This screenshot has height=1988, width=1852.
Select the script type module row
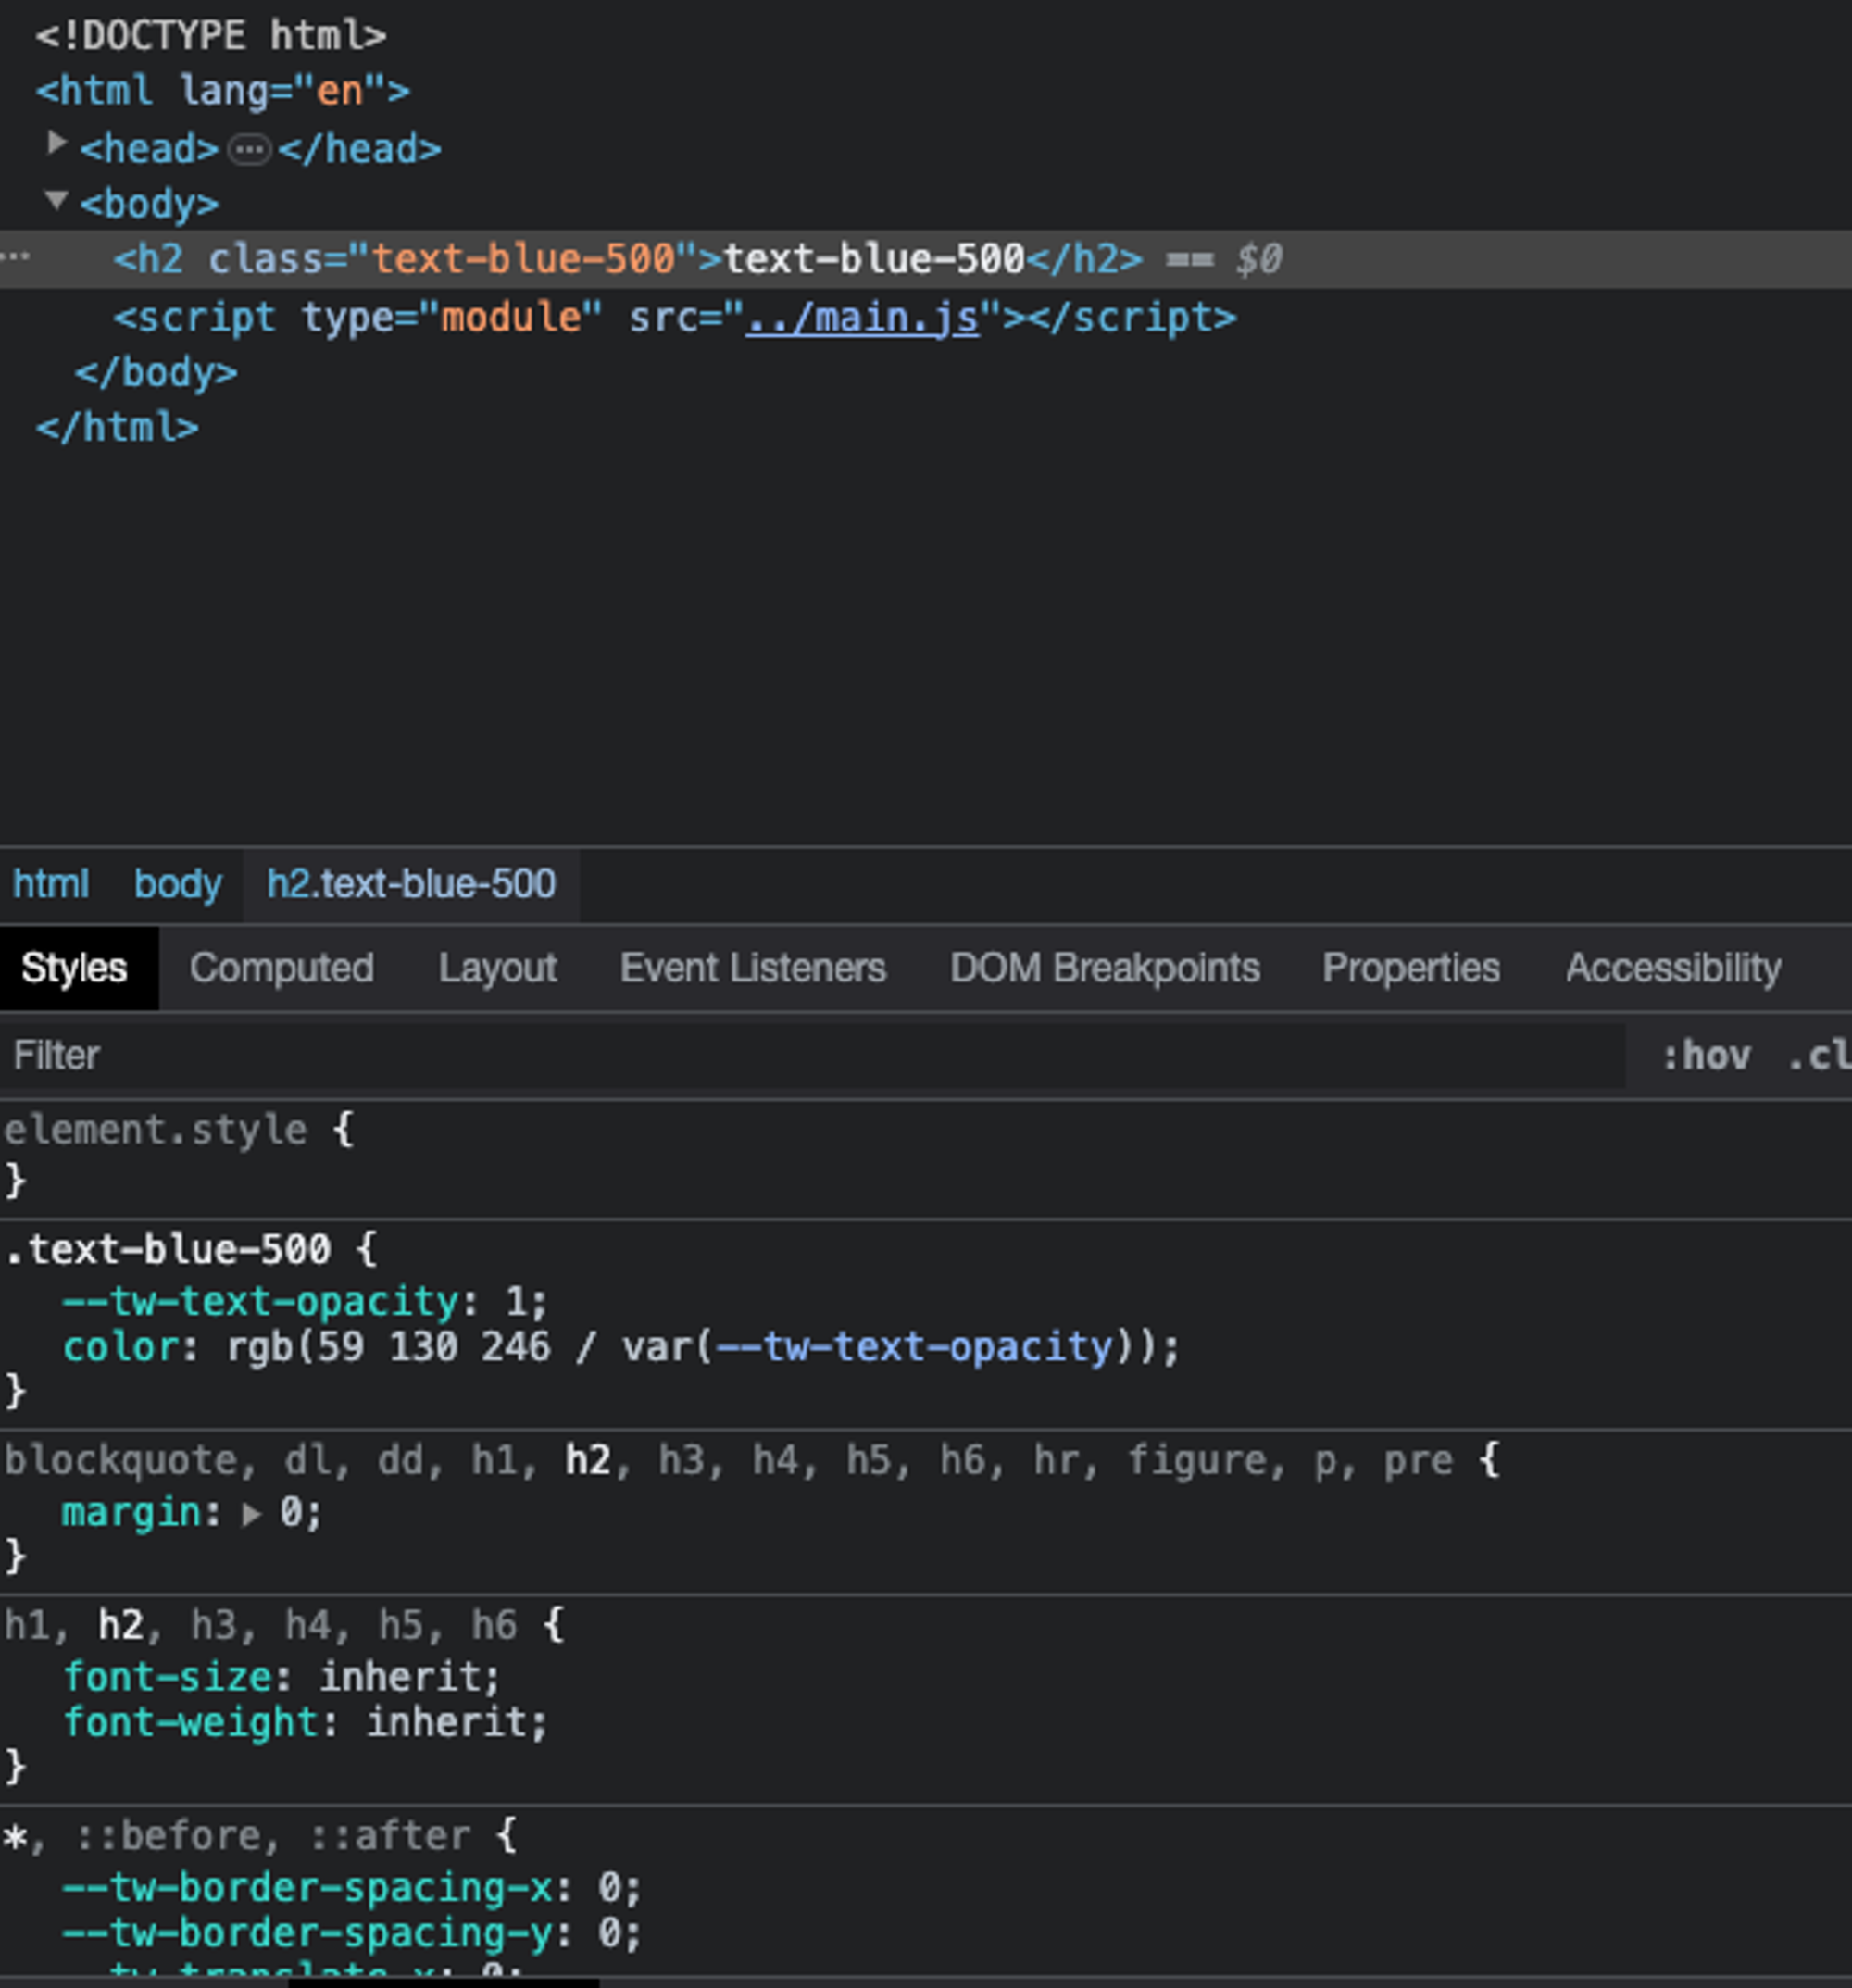click(x=675, y=317)
